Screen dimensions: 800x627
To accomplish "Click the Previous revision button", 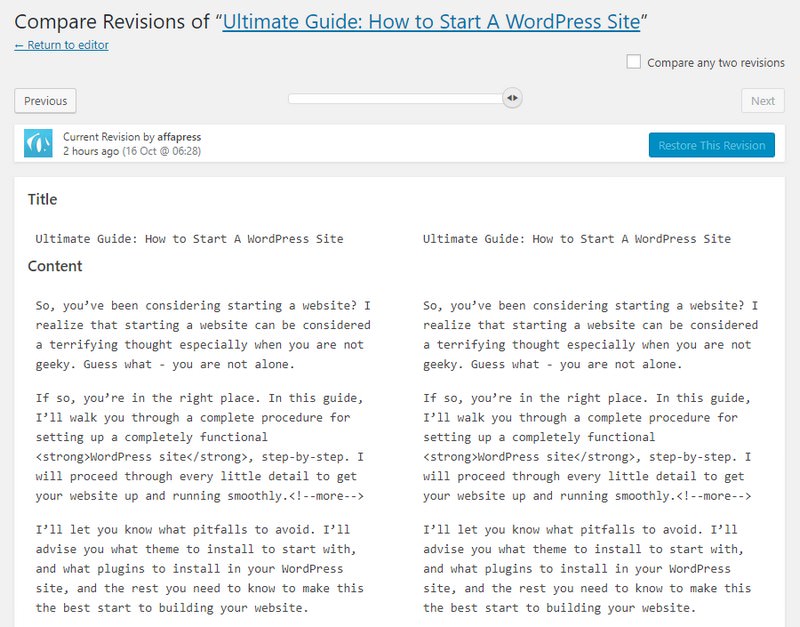I will [44, 100].
